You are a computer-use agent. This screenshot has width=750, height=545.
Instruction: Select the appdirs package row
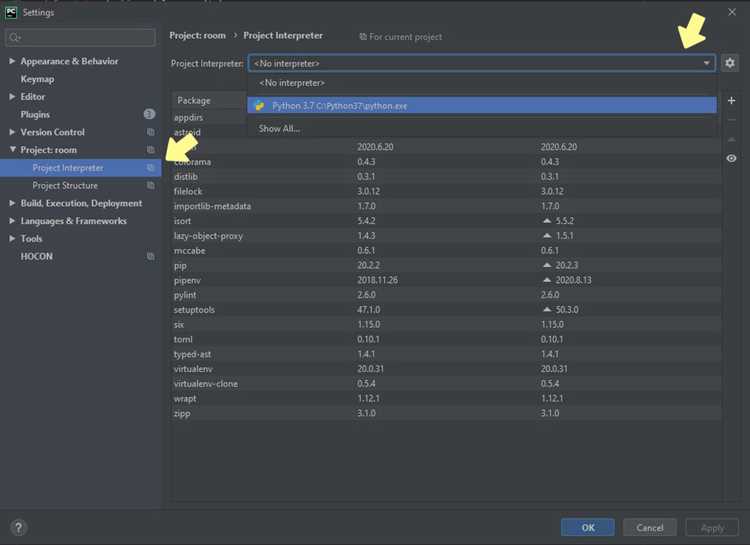pyautogui.click(x=210, y=117)
